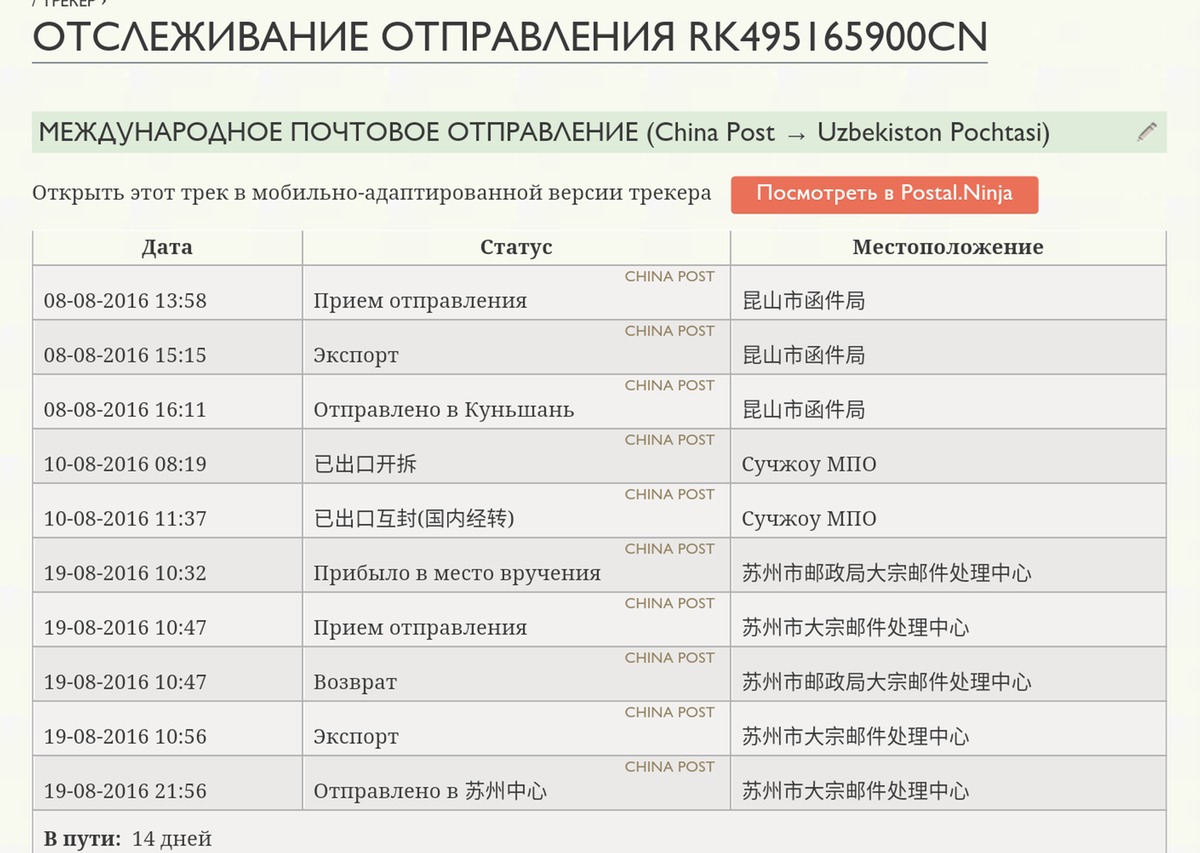This screenshot has width=1200, height=853.
Task: Click the "Дата" column header
Action: point(167,247)
